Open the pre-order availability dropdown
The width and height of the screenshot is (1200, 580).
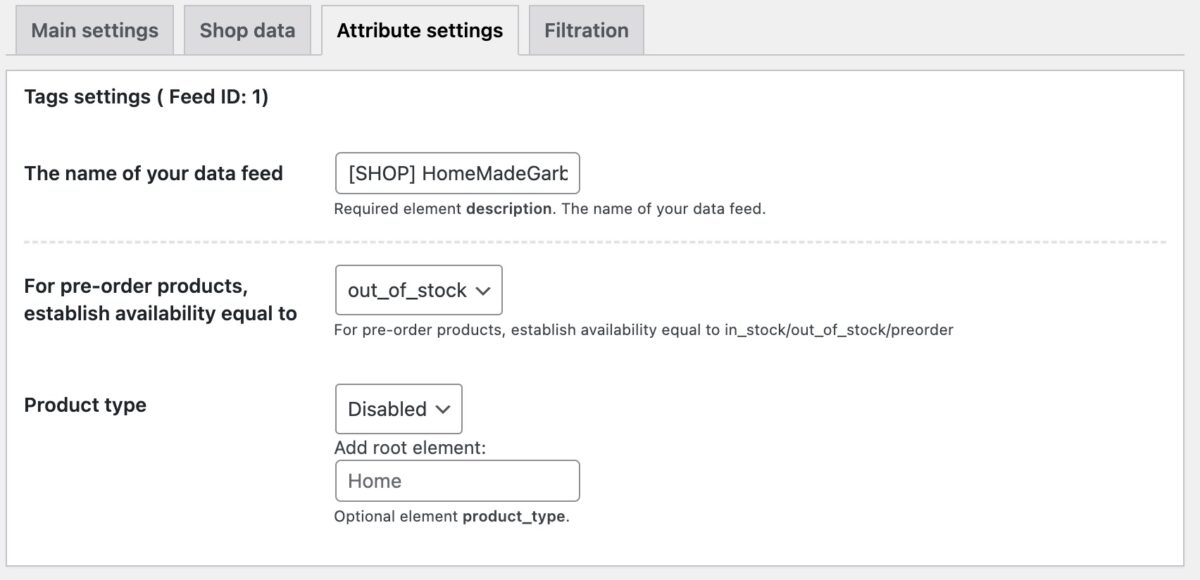click(418, 289)
